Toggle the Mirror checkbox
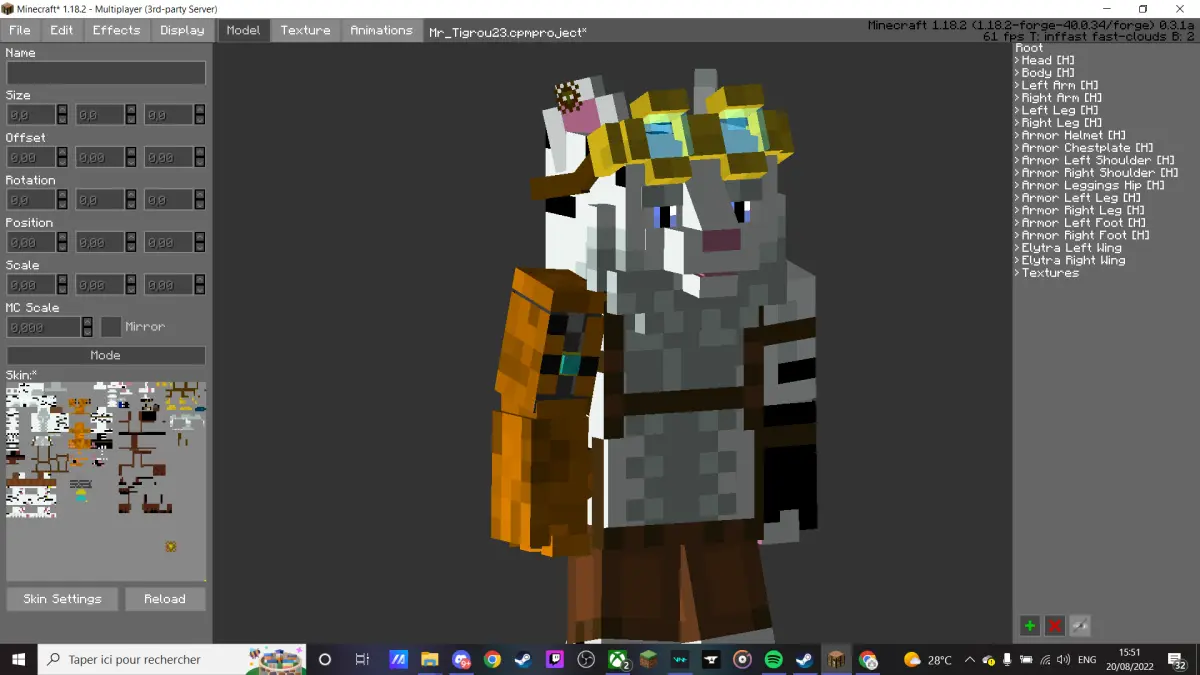1200x675 pixels. [110, 327]
